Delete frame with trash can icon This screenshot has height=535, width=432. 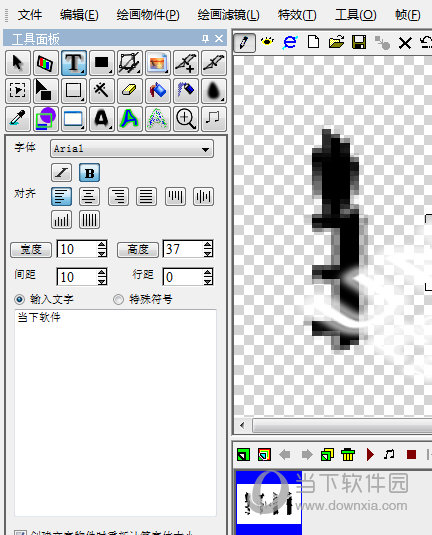click(x=348, y=454)
